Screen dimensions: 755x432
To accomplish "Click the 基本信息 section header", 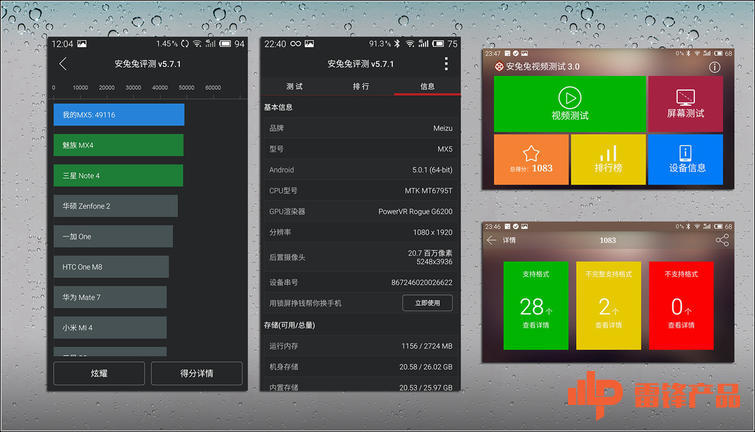I will (x=278, y=107).
